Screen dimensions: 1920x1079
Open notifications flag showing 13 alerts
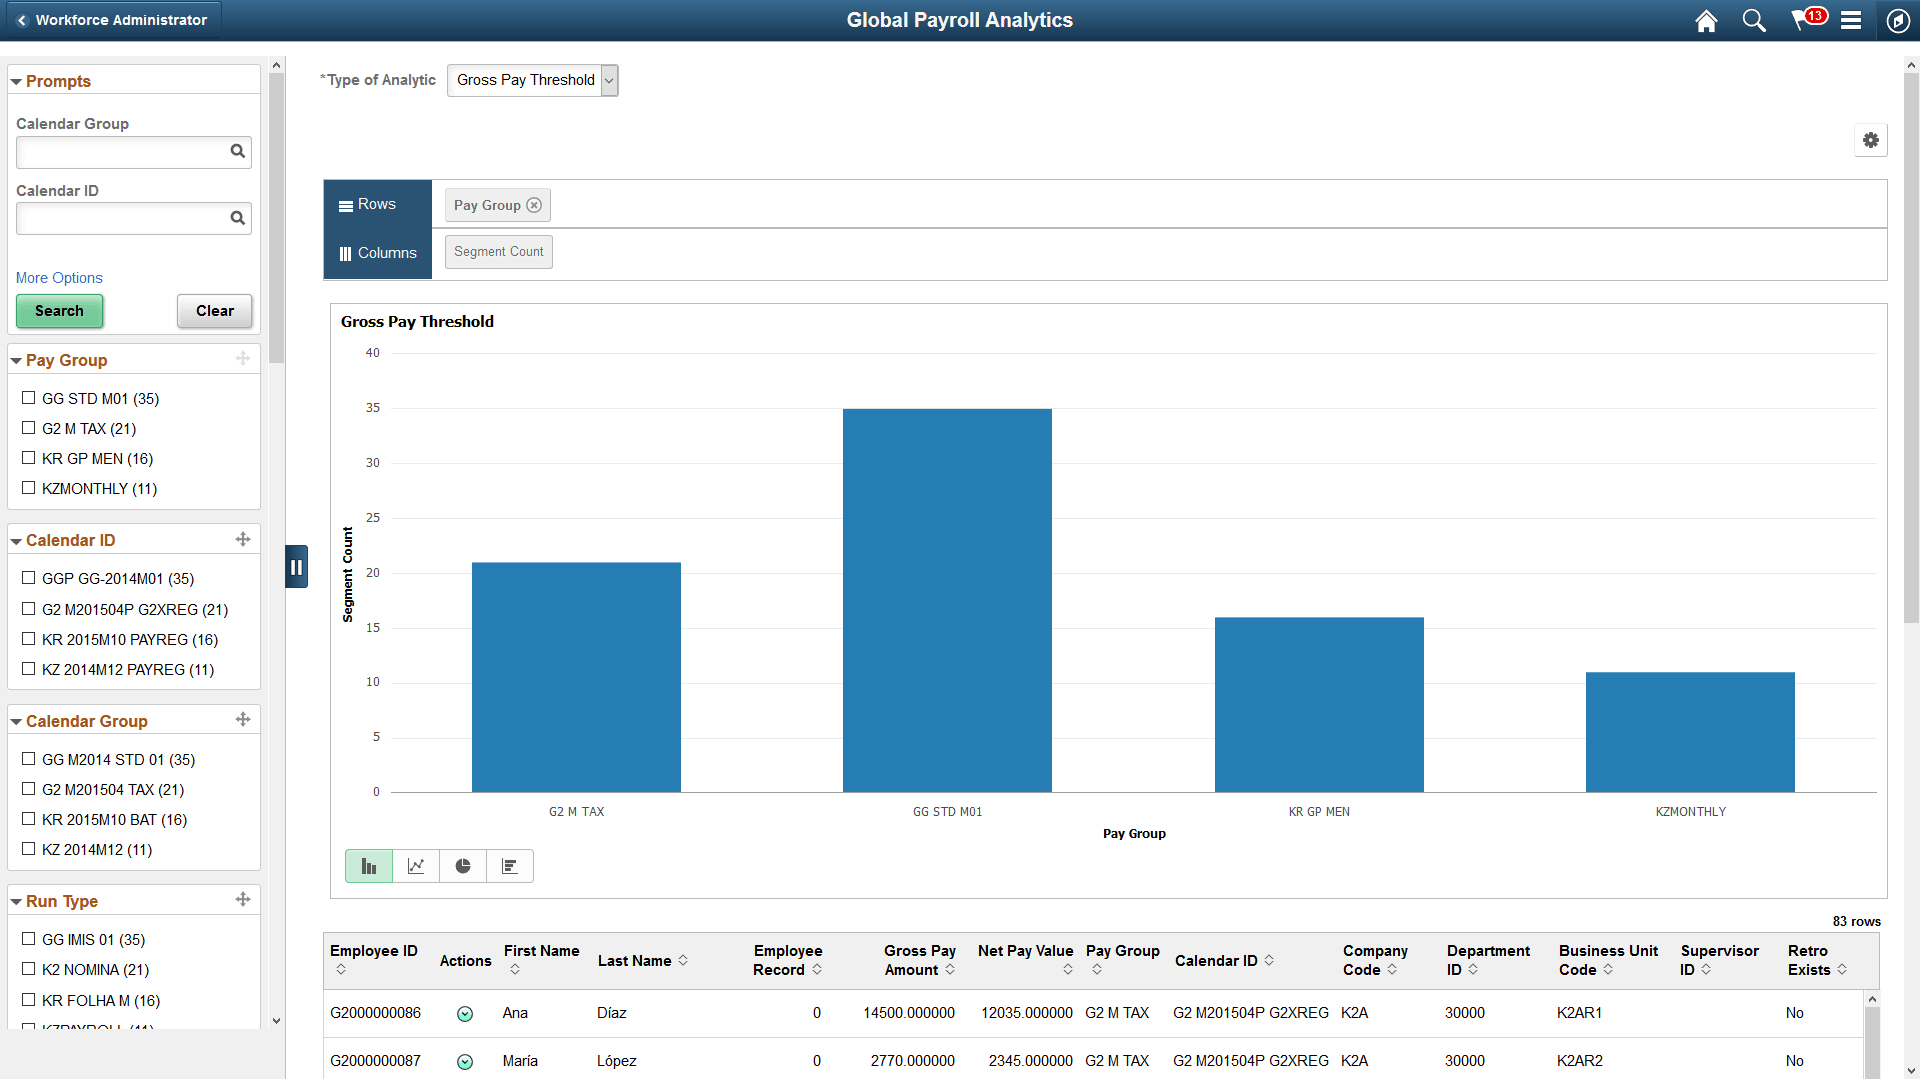point(1805,20)
